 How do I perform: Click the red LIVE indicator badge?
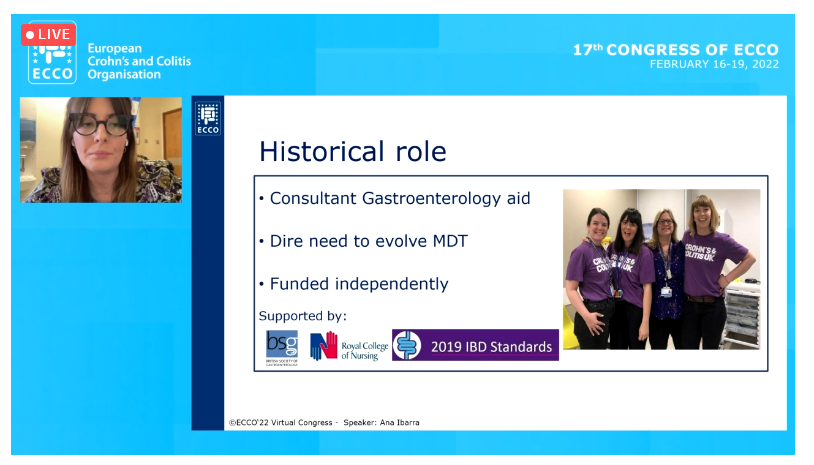48,35
